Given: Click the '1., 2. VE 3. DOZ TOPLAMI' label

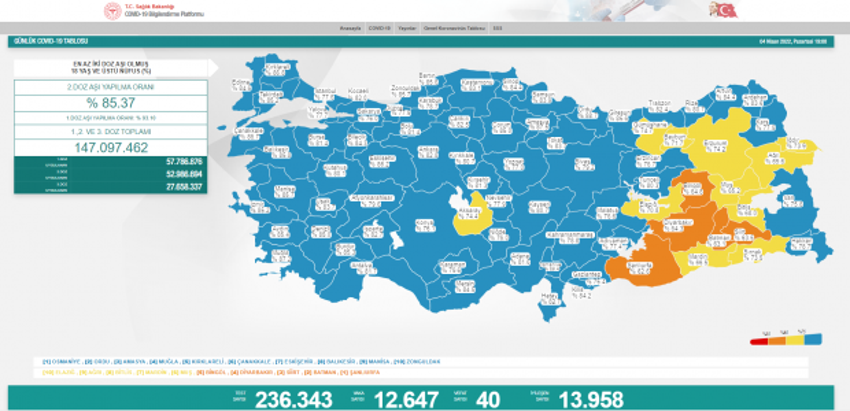Looking at the screenshot, I should (111, 132).
